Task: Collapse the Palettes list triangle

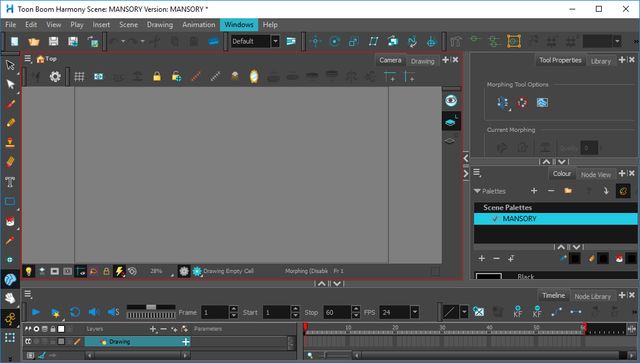Action: pyautogui.click(x=477, y=191)
